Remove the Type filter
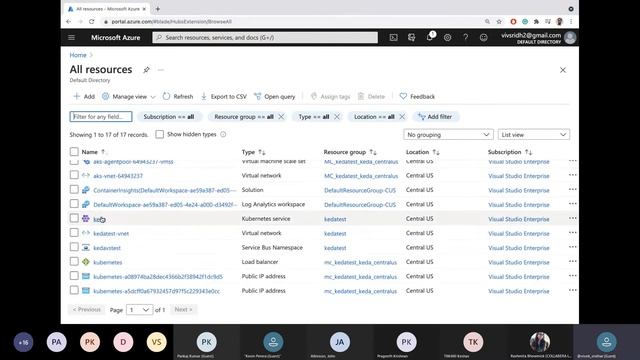The image size is (640, 360). tap(337, 117)
